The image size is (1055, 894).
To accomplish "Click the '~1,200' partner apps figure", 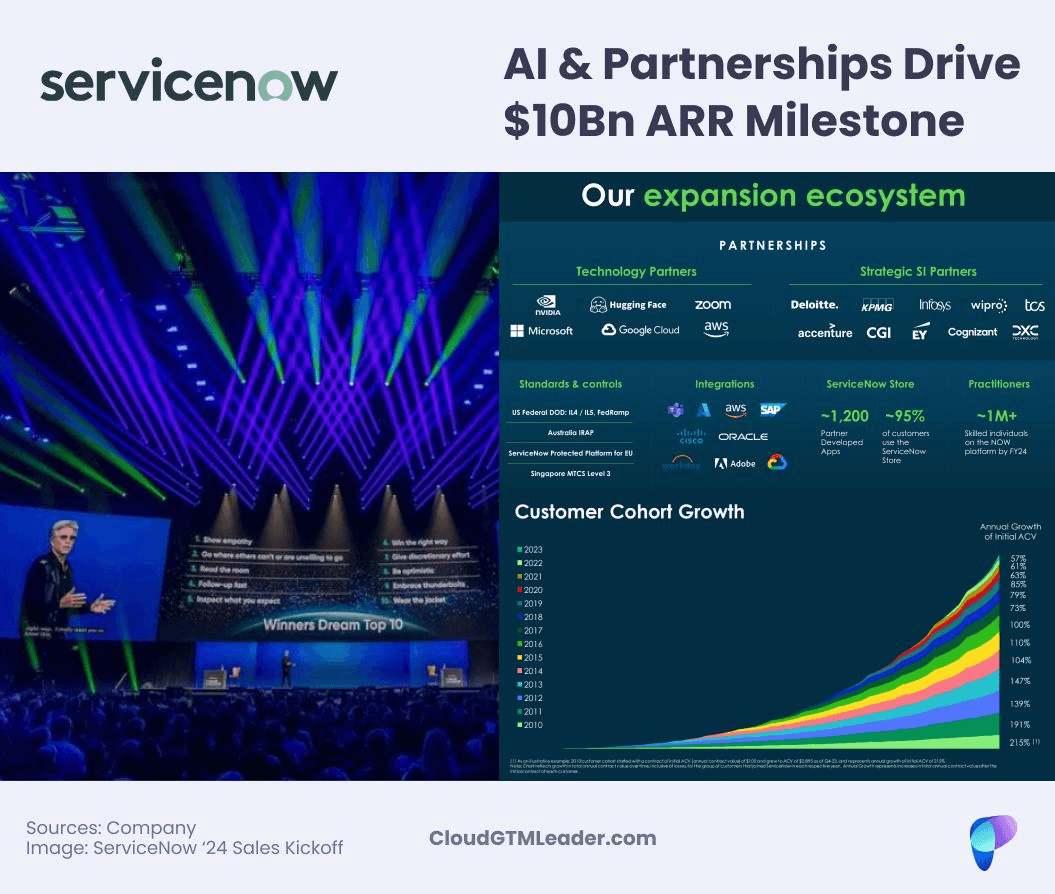I will click(x=844, y=416).
